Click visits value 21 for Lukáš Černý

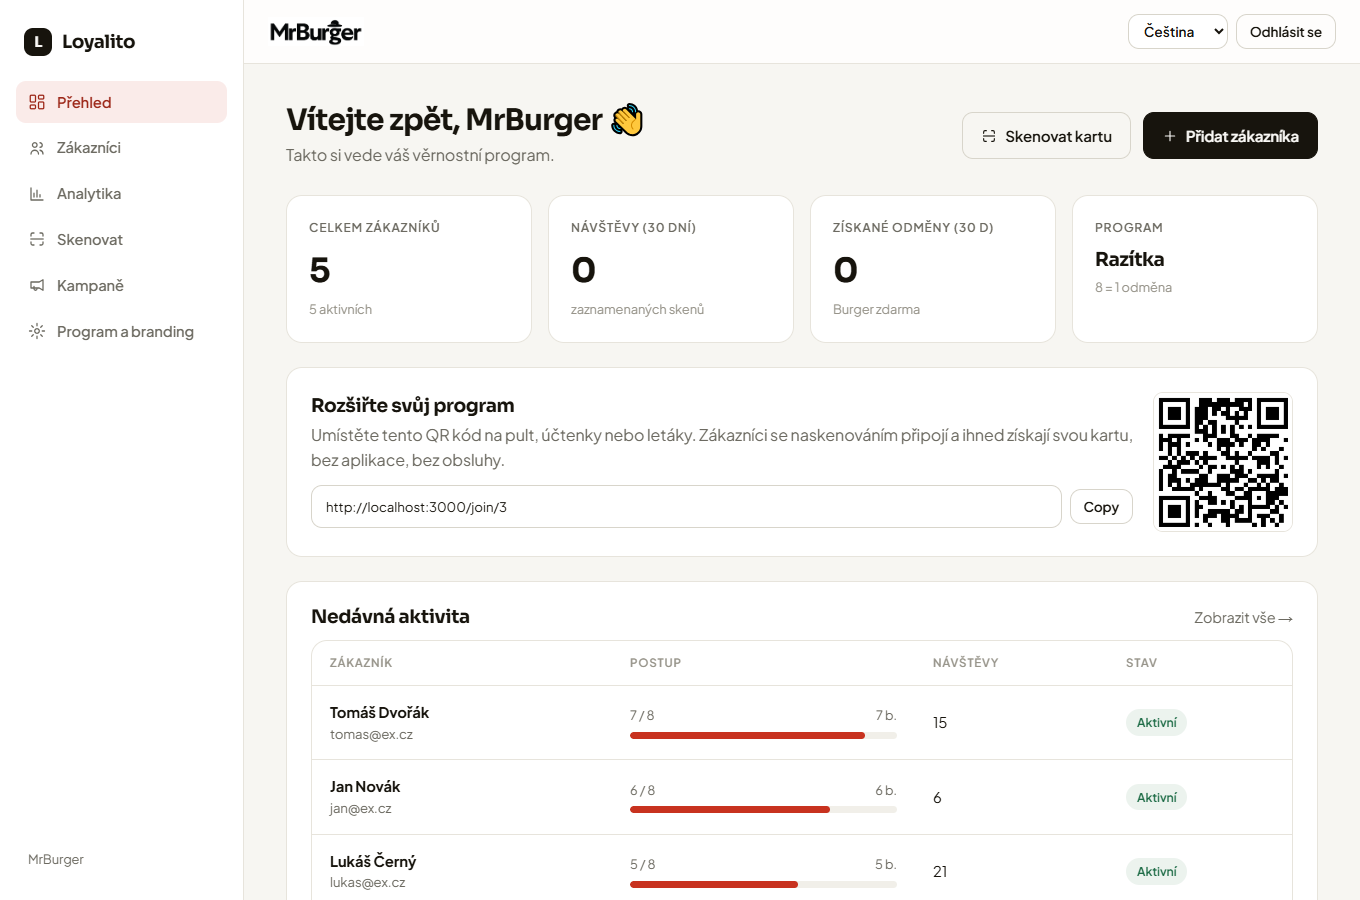[x=940, y=872]
